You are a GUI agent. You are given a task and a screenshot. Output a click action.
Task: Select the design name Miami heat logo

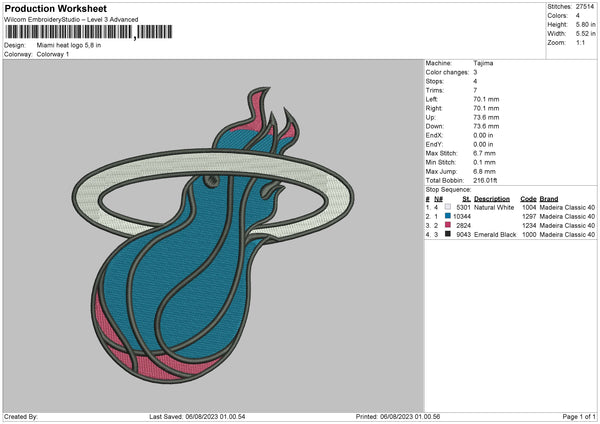[x=69, y=45]
